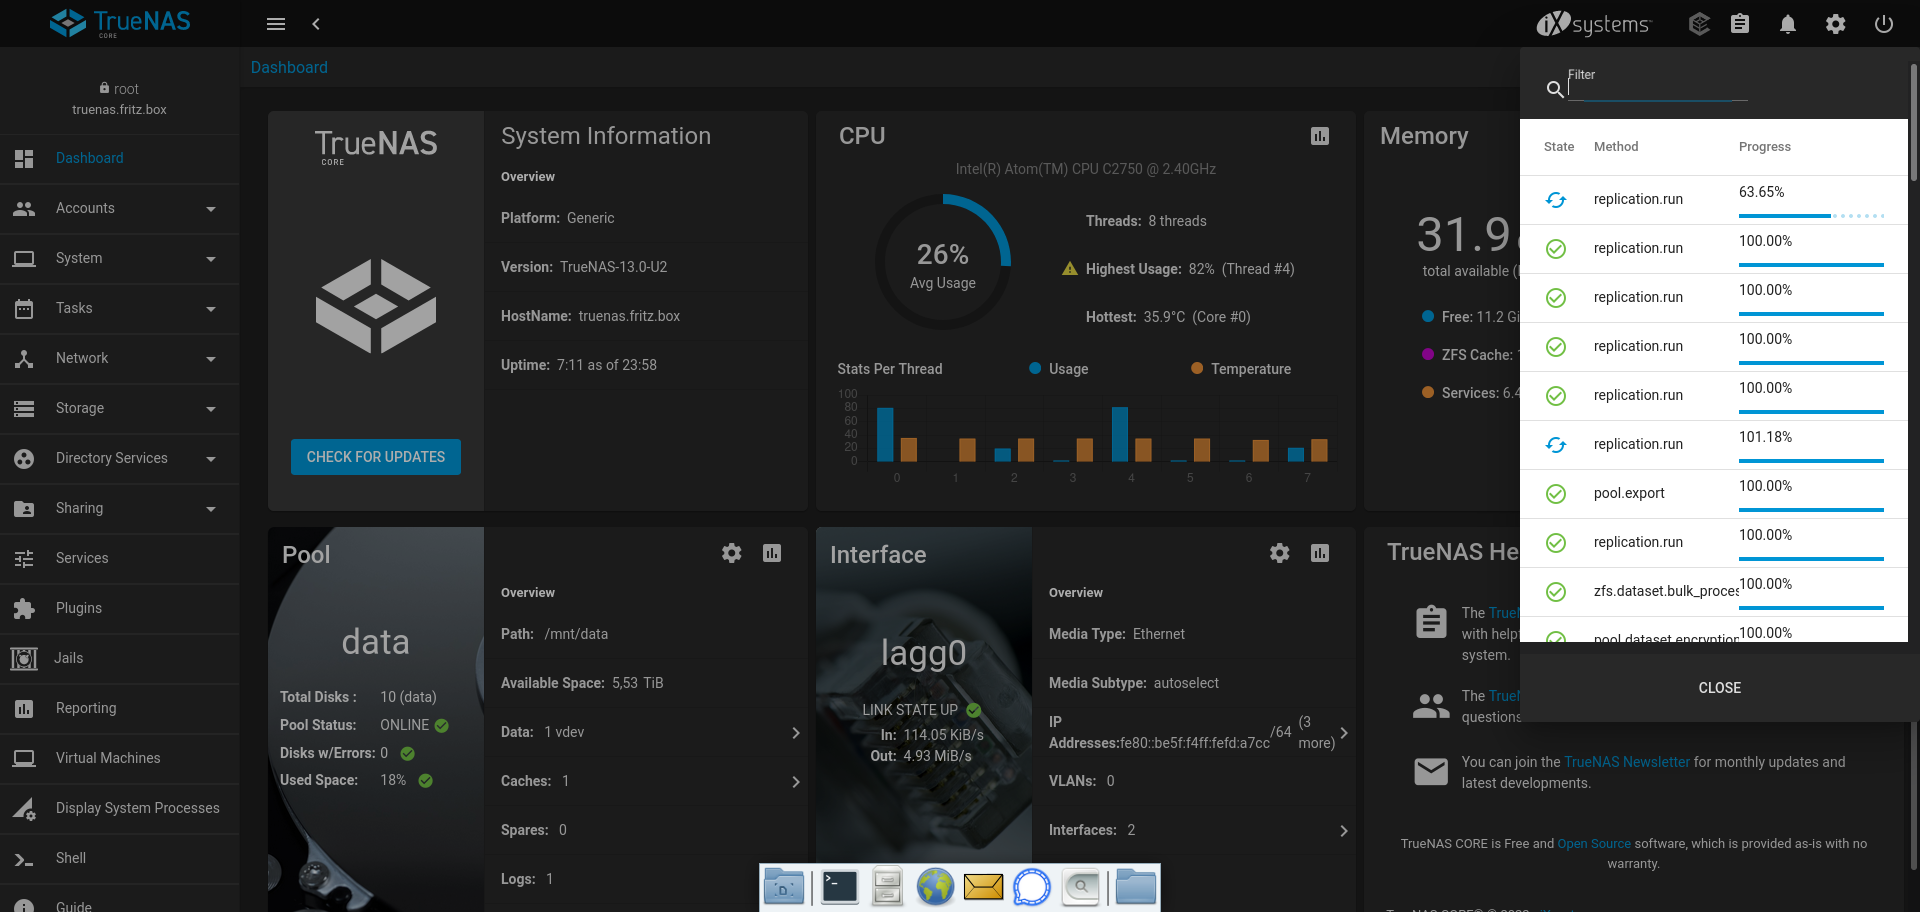The width and height of the screenshot is (1920, 912).
Task: Open CPU reports chart icon
Action: [1320, 136]
